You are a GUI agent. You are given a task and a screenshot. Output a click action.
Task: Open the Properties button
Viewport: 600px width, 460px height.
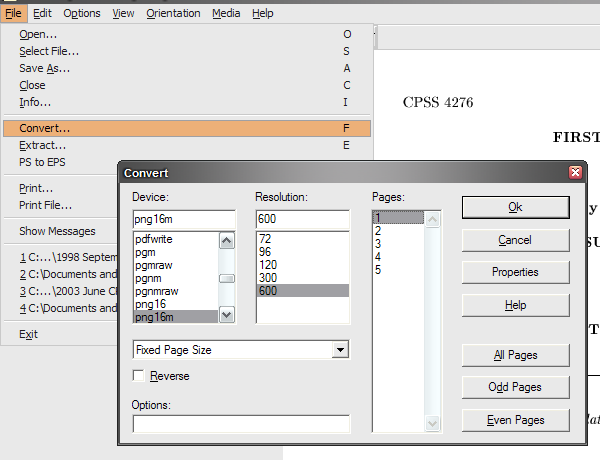point(515,272)
